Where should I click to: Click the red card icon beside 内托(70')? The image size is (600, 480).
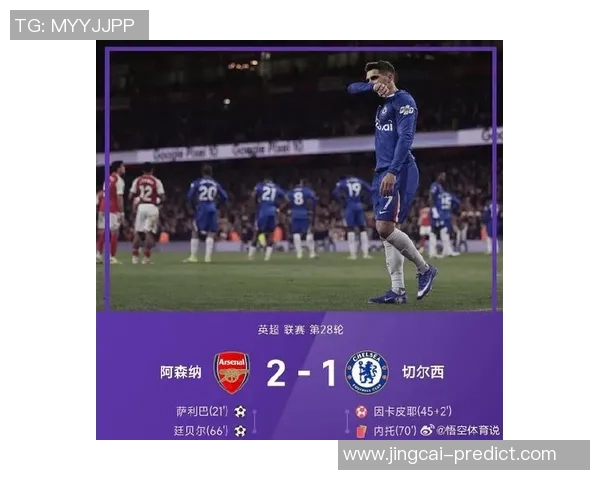pyautogui.click(x=361, y=431)
